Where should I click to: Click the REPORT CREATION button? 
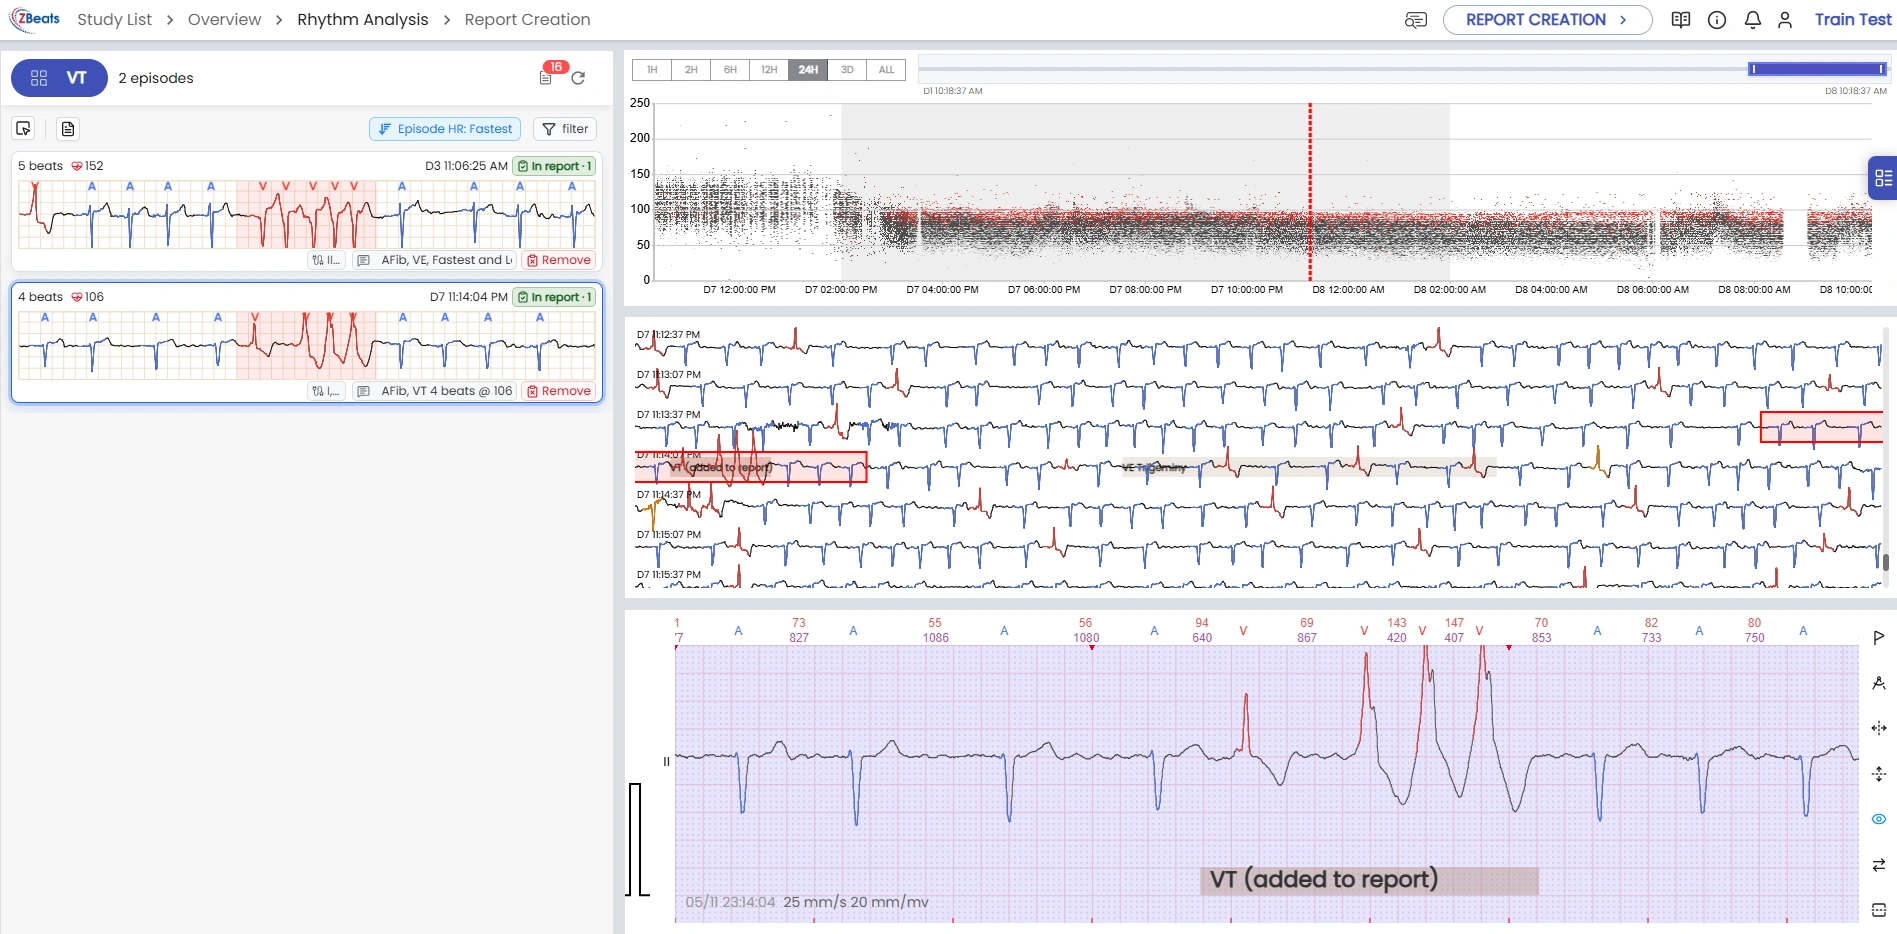[1547, 20]
